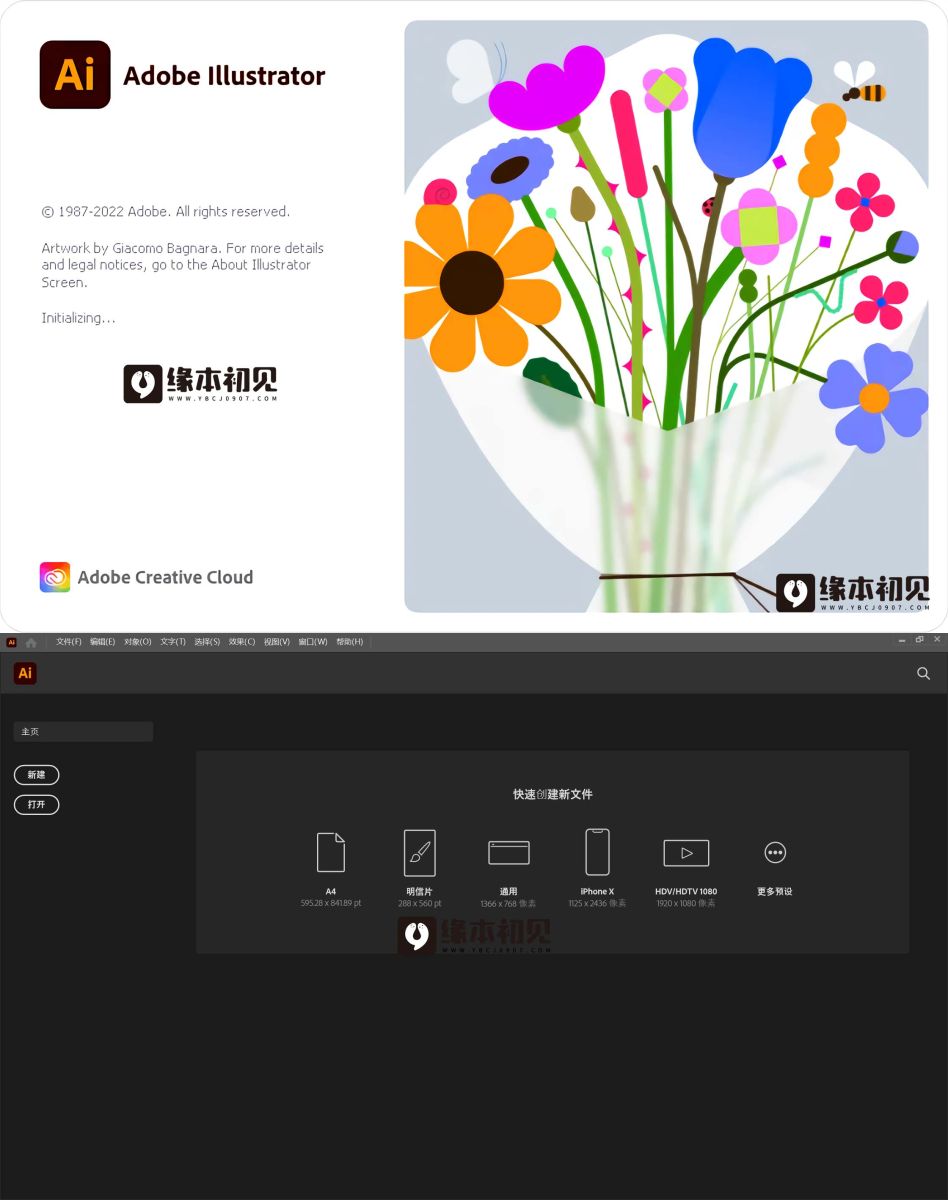
Task: Open the 视图(V) menu
Action: tap(277, 642)
